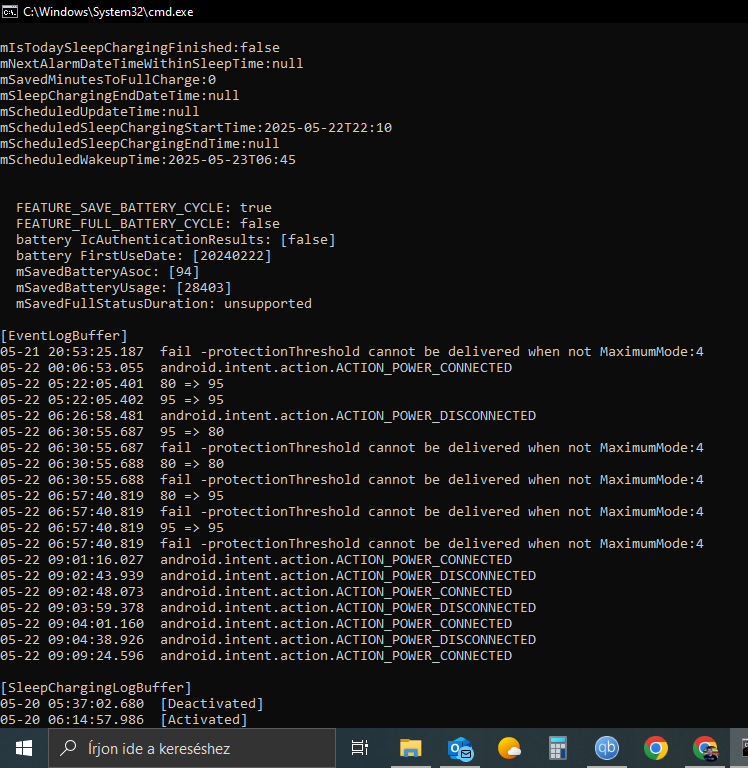Select the line mNextAlarmDateTimeWithinSleepTime:null
Image resolution: width=748 pixels, height=768 pixels.
[x=152, y=64]
